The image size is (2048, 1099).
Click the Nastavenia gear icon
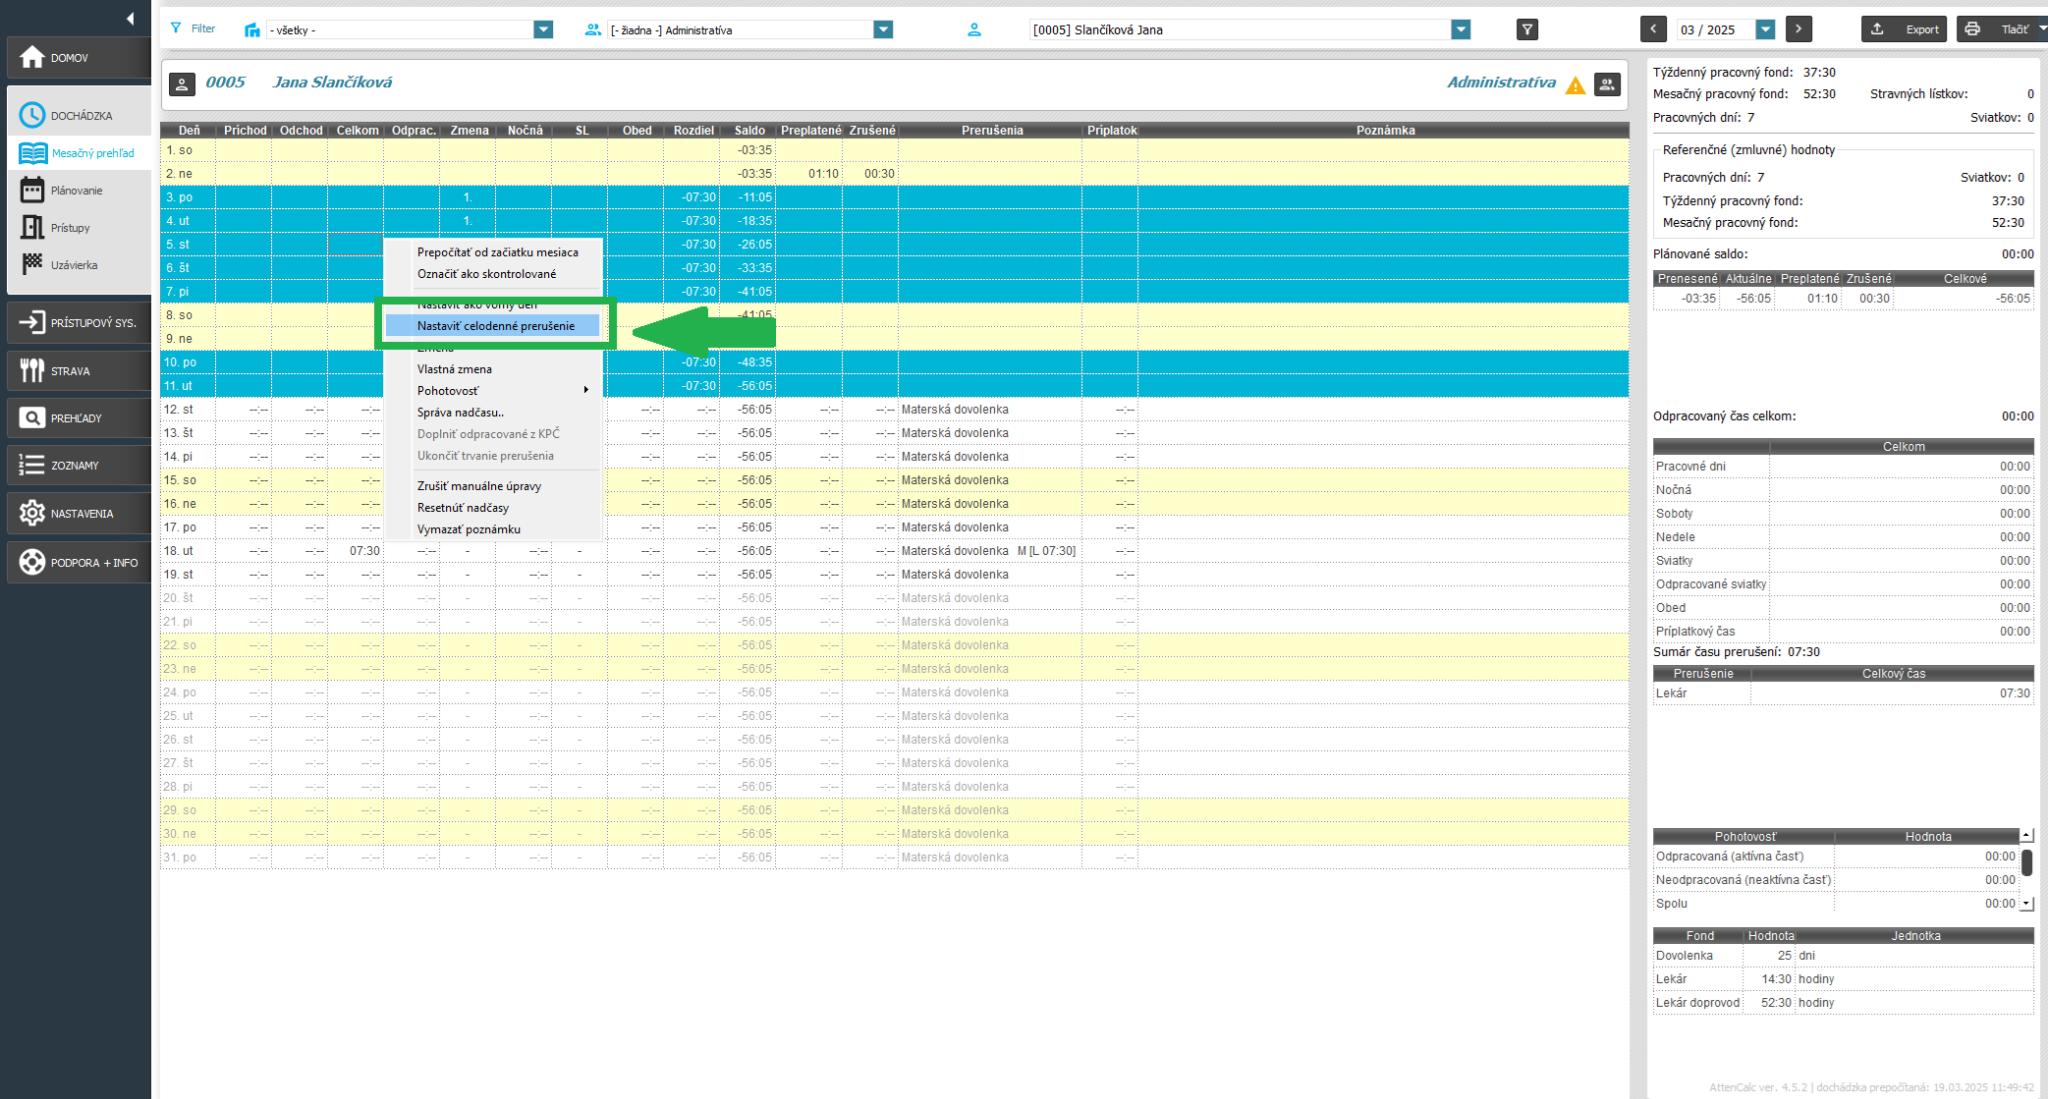pyautogui.click(x=33, y=513)
